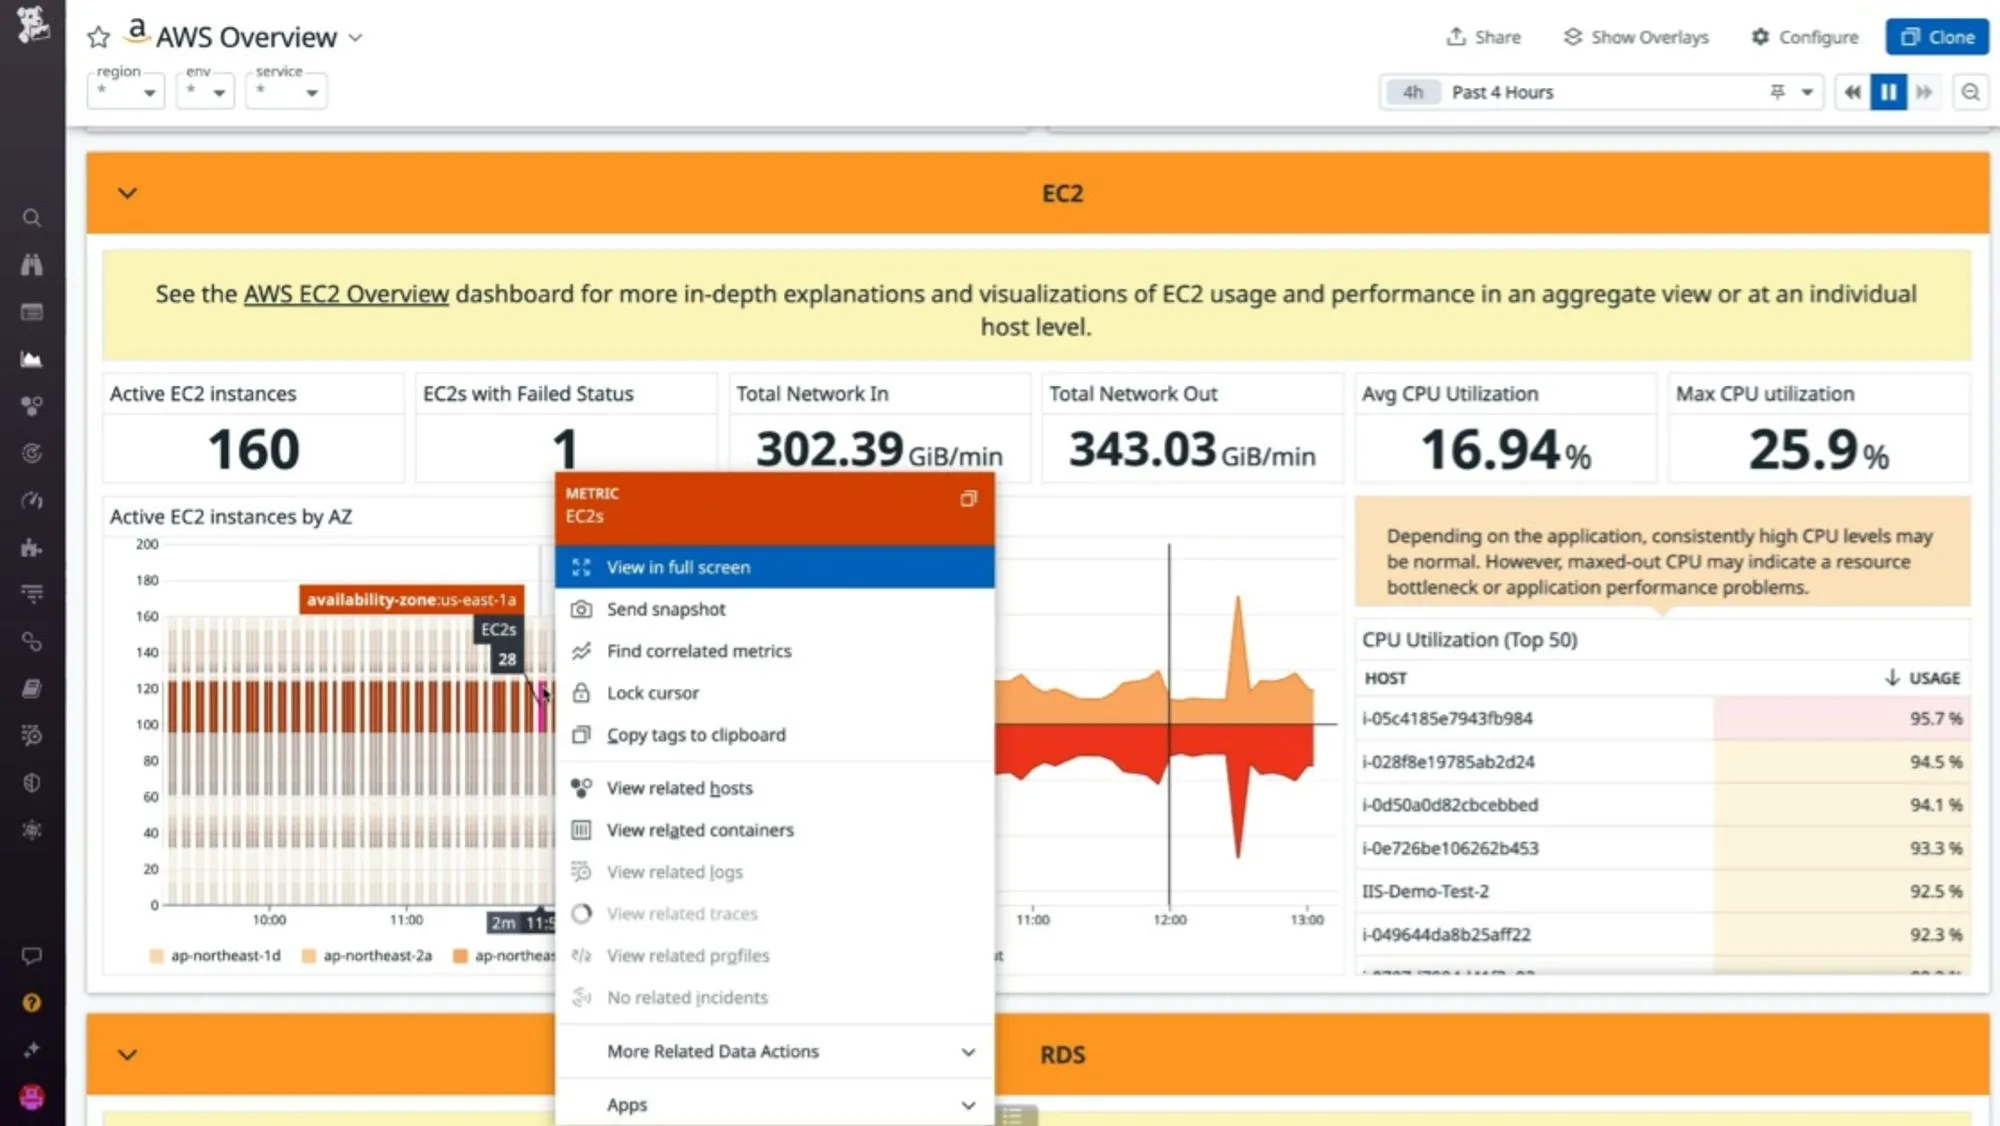Open the help question mark icon

32,1003
